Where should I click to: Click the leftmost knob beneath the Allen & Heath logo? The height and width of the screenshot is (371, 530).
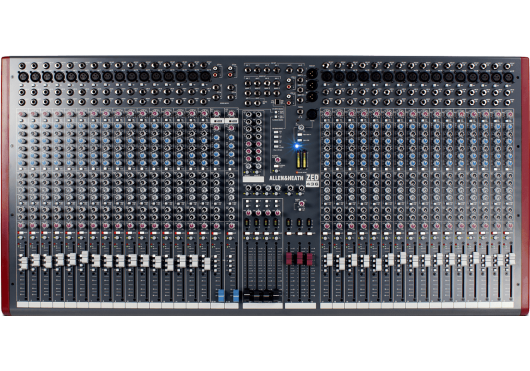[248, 188]
